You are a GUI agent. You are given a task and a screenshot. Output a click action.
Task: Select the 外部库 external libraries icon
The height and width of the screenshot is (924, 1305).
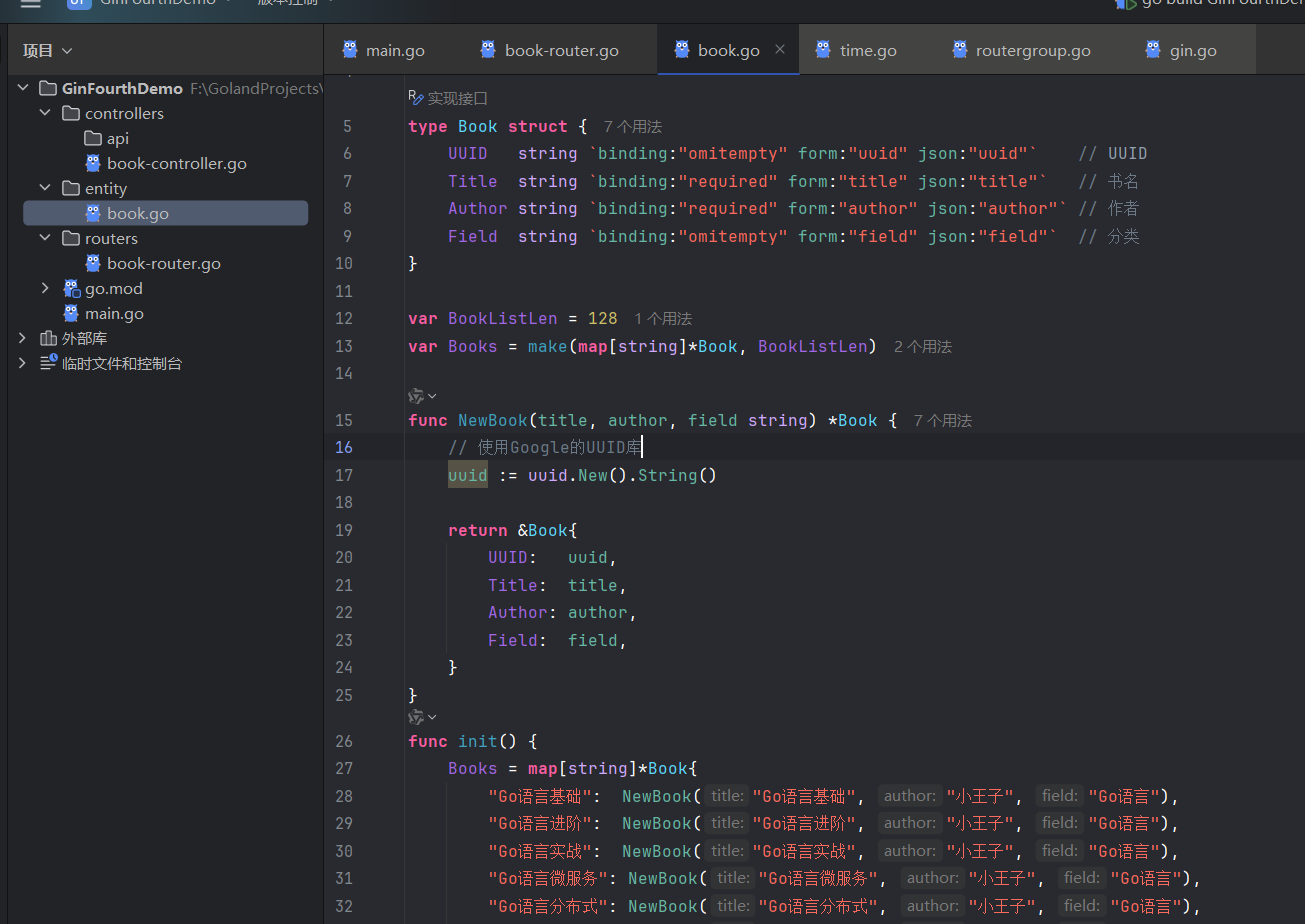click(x=48, y=339)
